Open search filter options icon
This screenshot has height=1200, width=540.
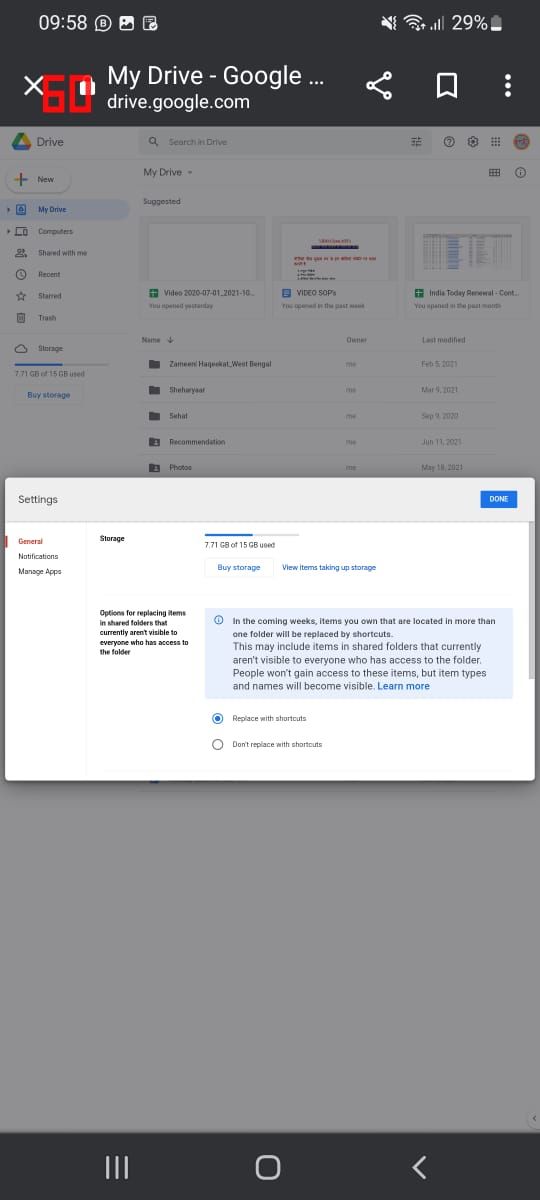(x=417, y=142)
